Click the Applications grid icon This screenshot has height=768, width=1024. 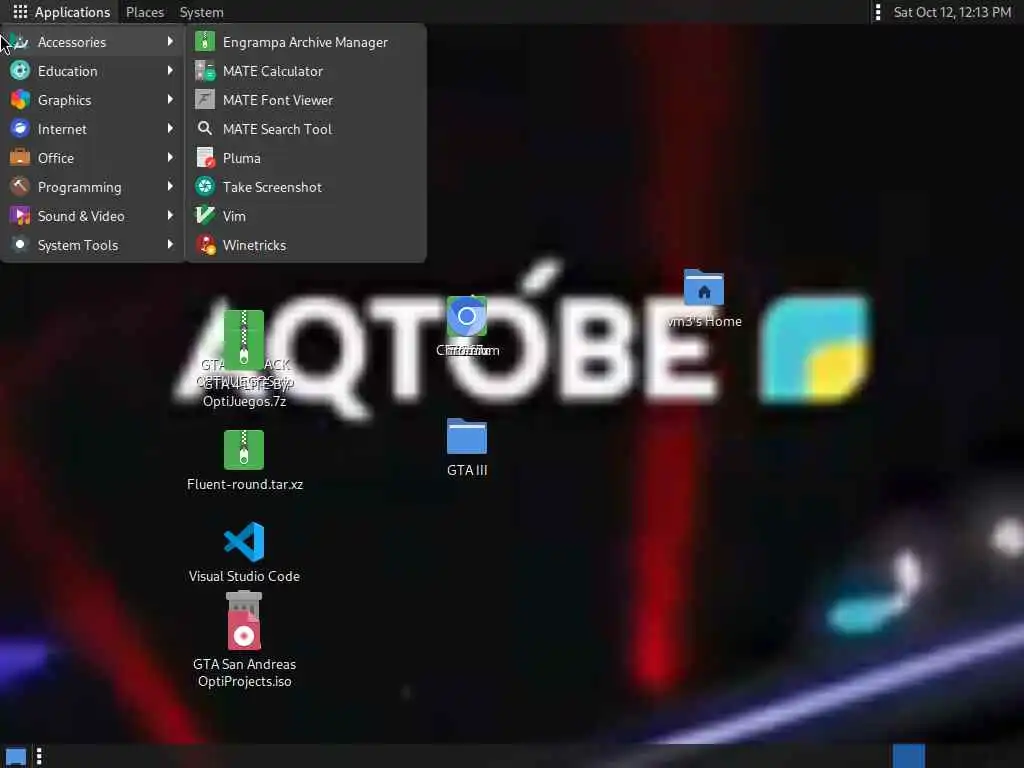[20, 12]
